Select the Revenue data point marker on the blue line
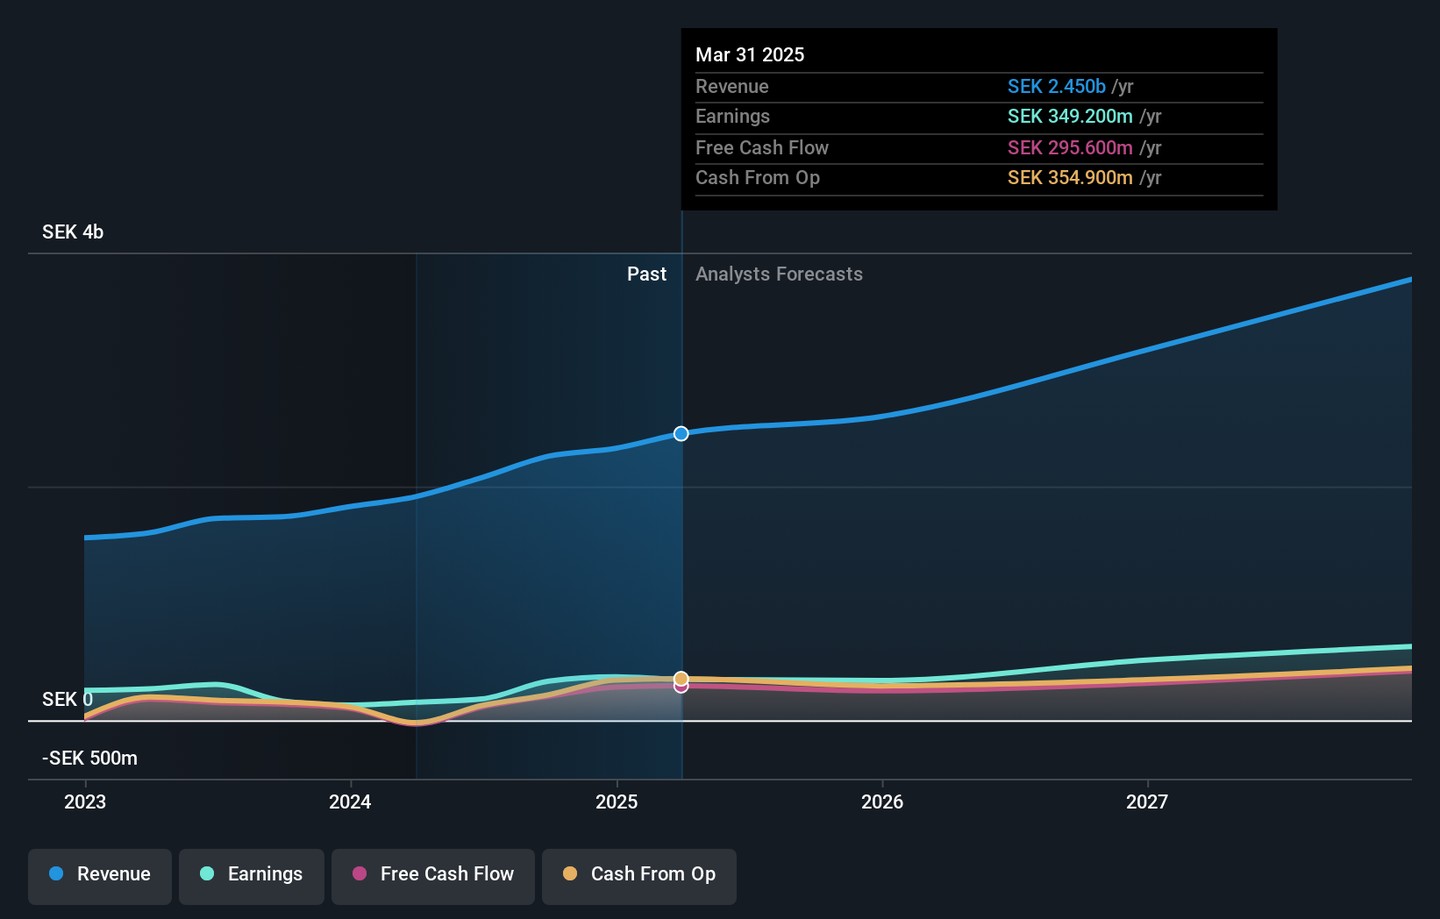Viewport: 1440px width, 919px height. 681,433
